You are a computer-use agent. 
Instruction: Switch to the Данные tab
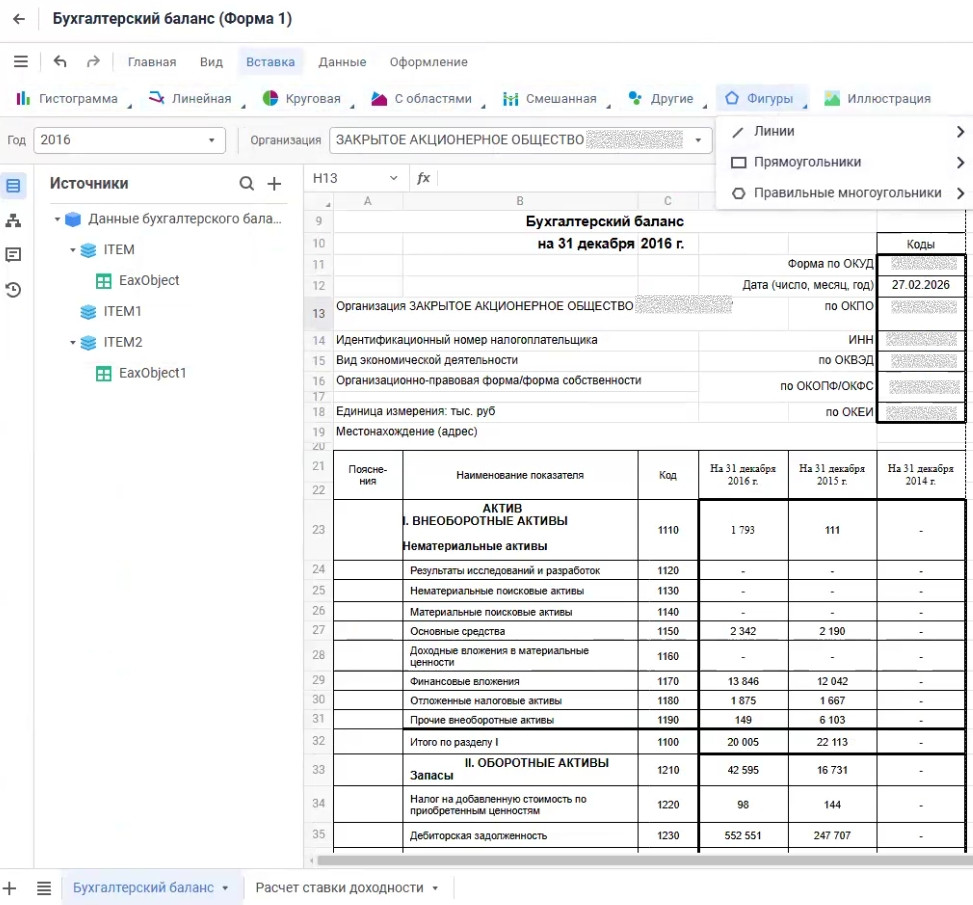click(343, 62)
